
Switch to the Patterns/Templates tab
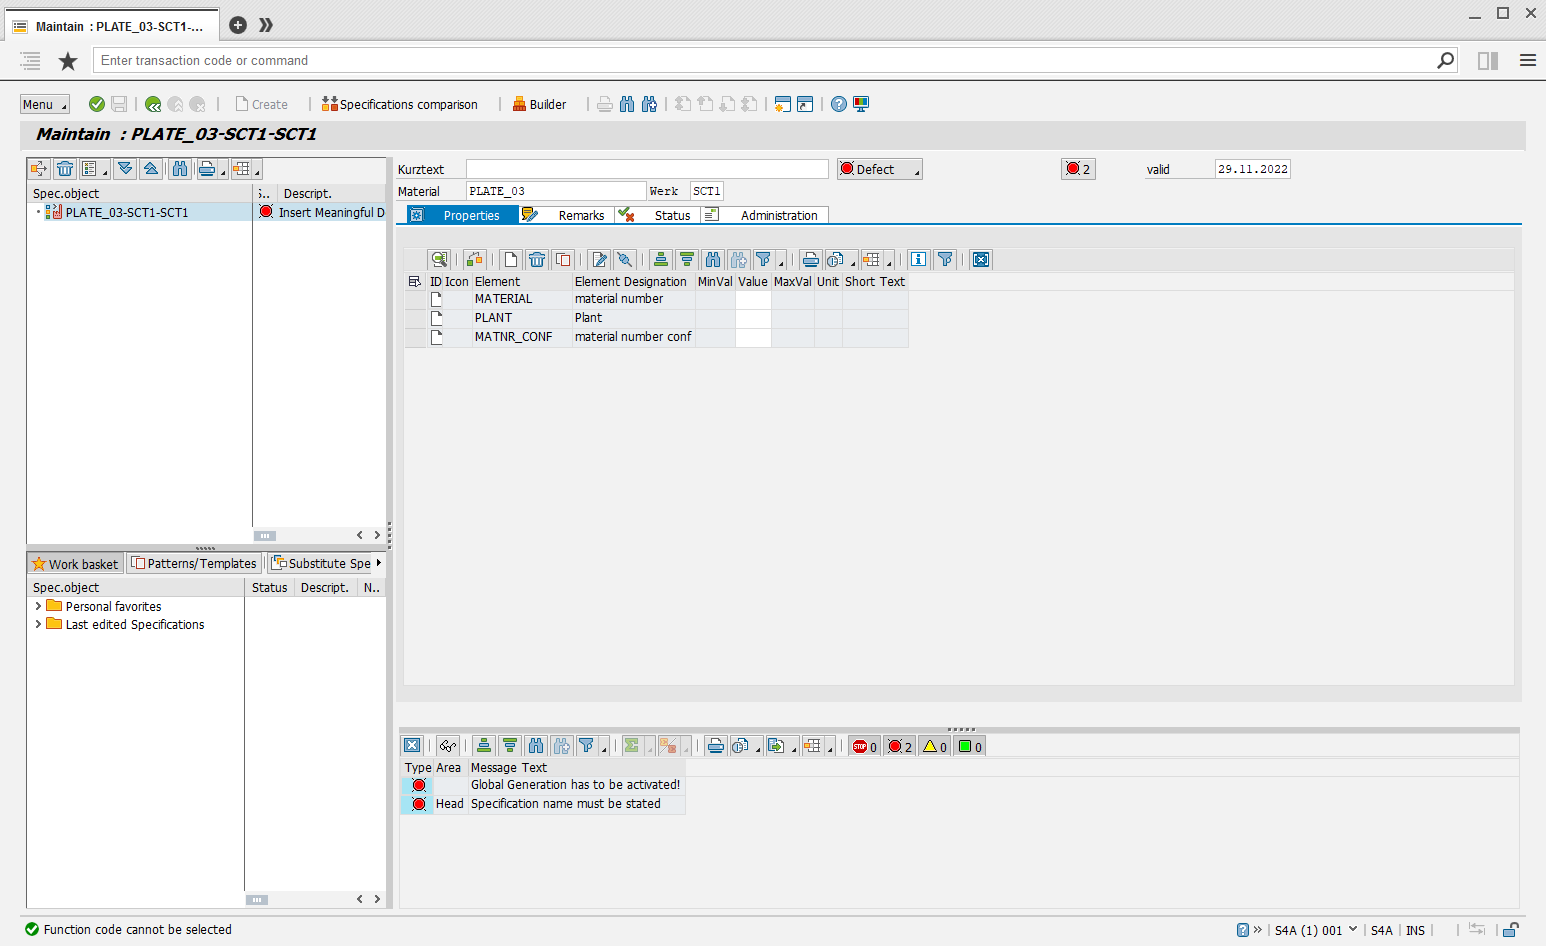(194, 563)
